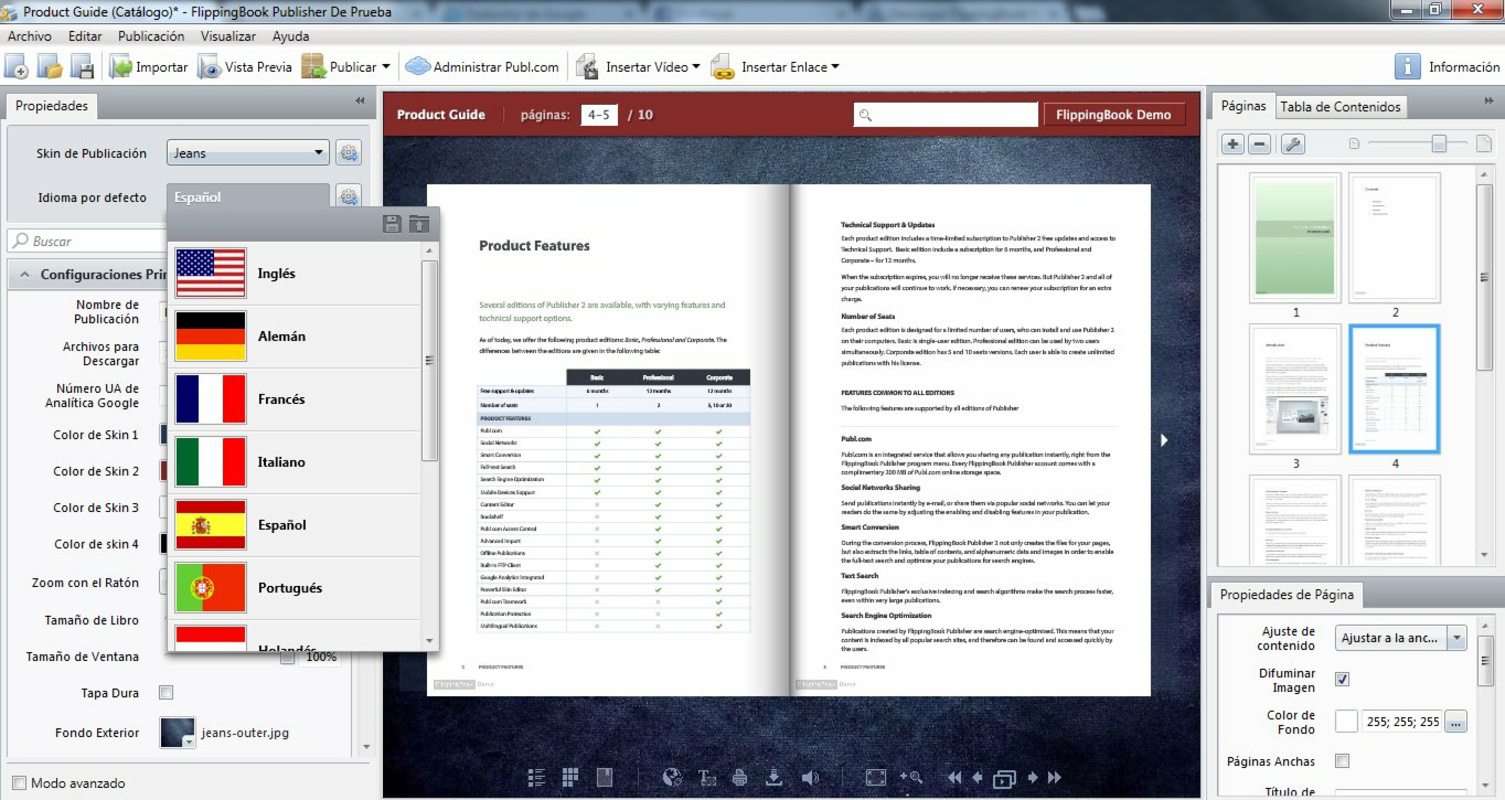
Task: Click the ellipsis button beside Color de Fondo
Action: click(1455, 721)
